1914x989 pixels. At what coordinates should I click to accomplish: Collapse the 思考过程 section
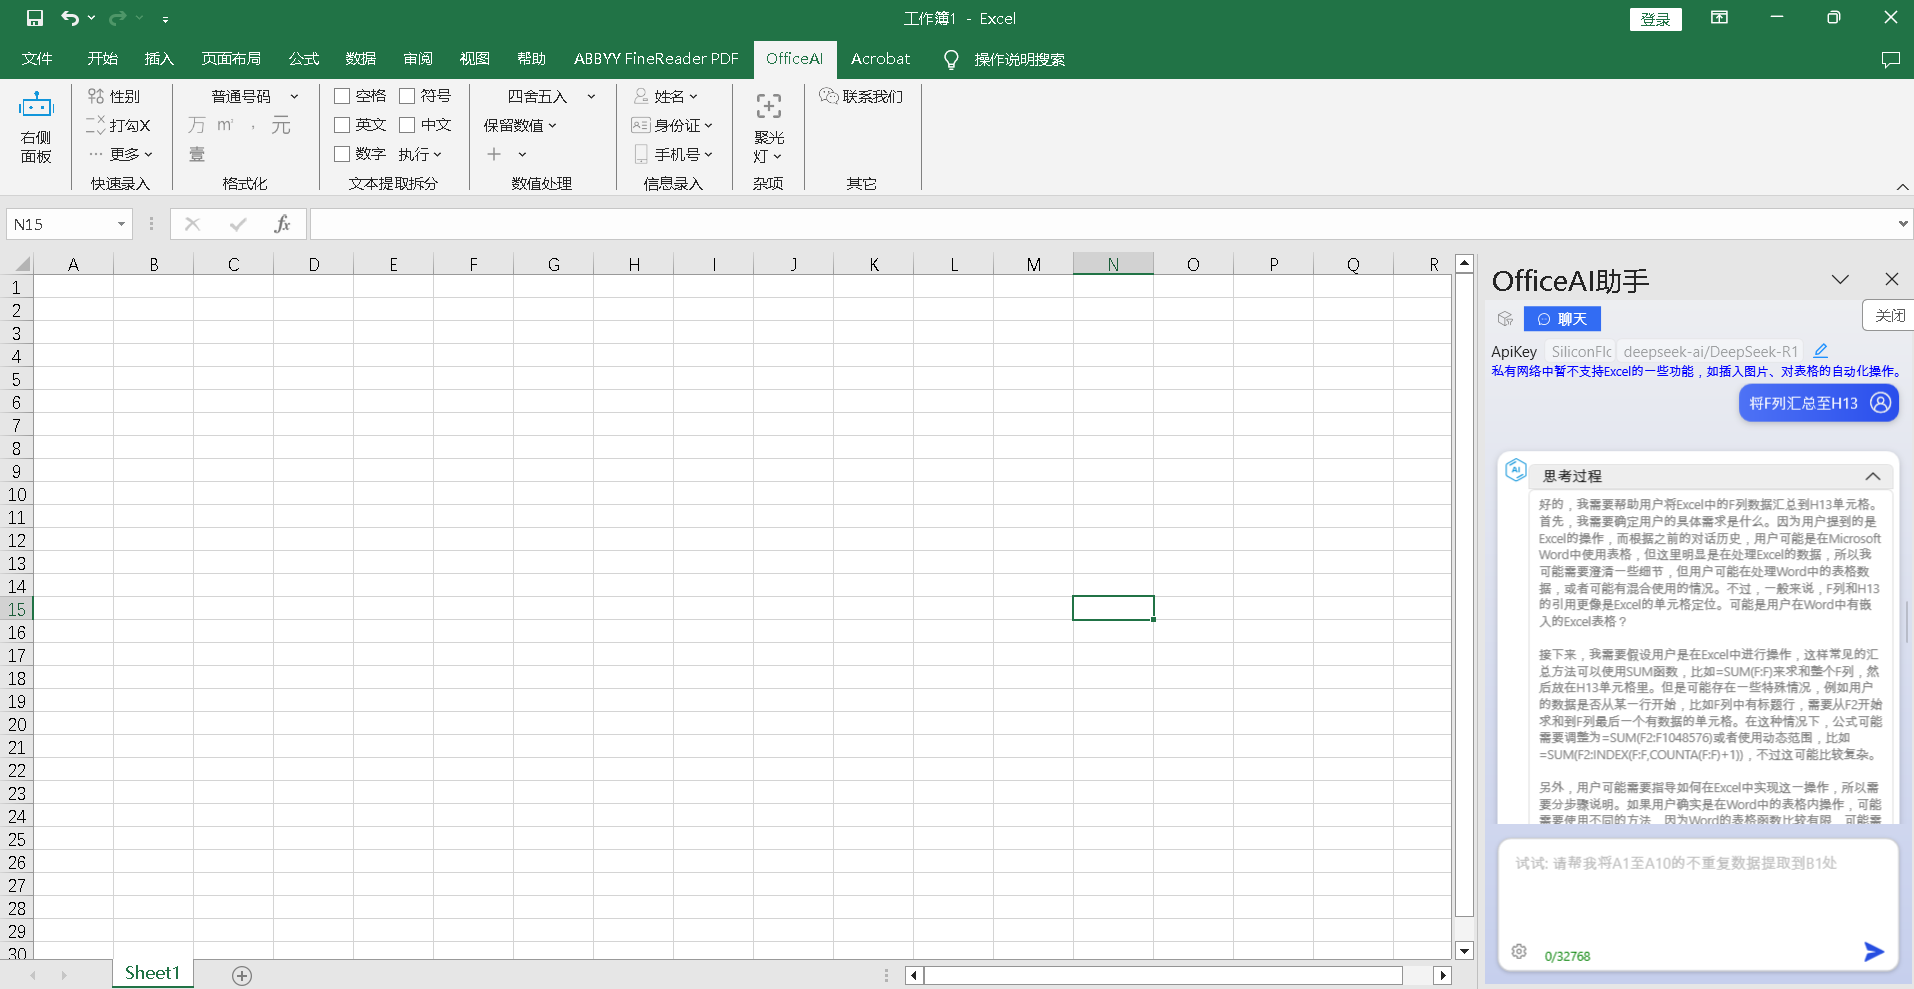pyautogui.click(x=1873, y=476)
